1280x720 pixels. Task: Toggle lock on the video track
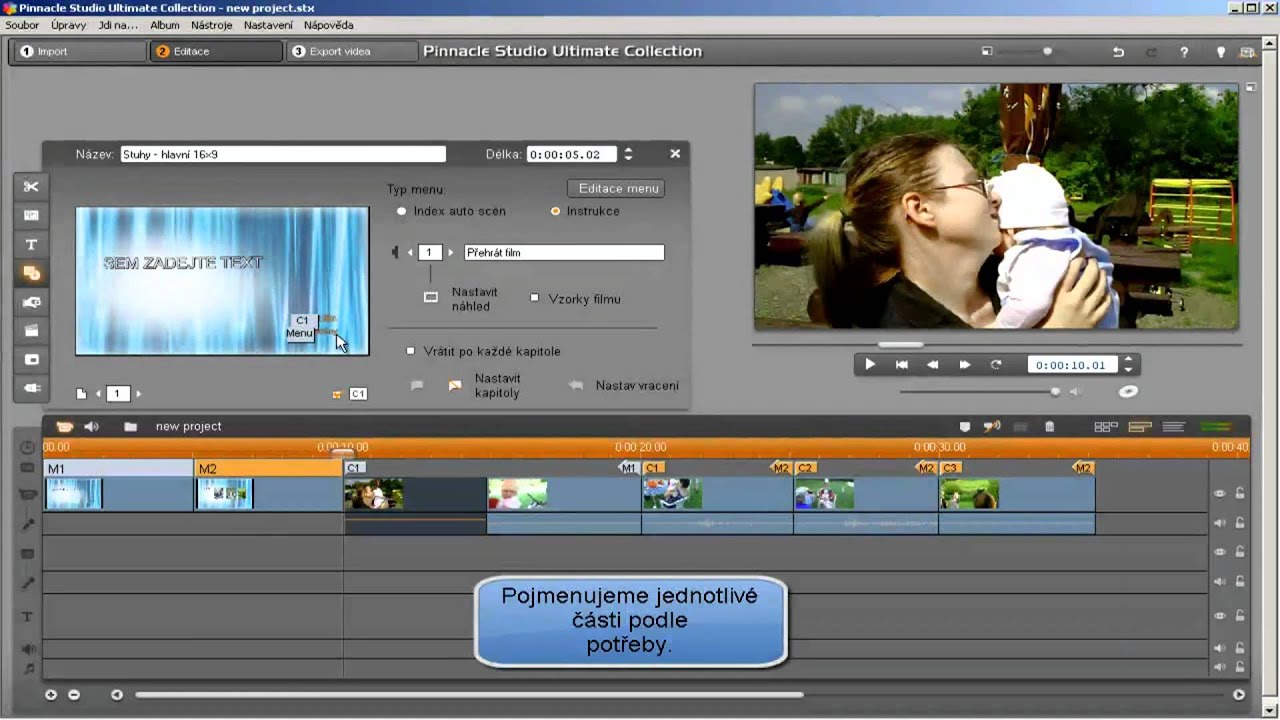[x=1240, y=493]
